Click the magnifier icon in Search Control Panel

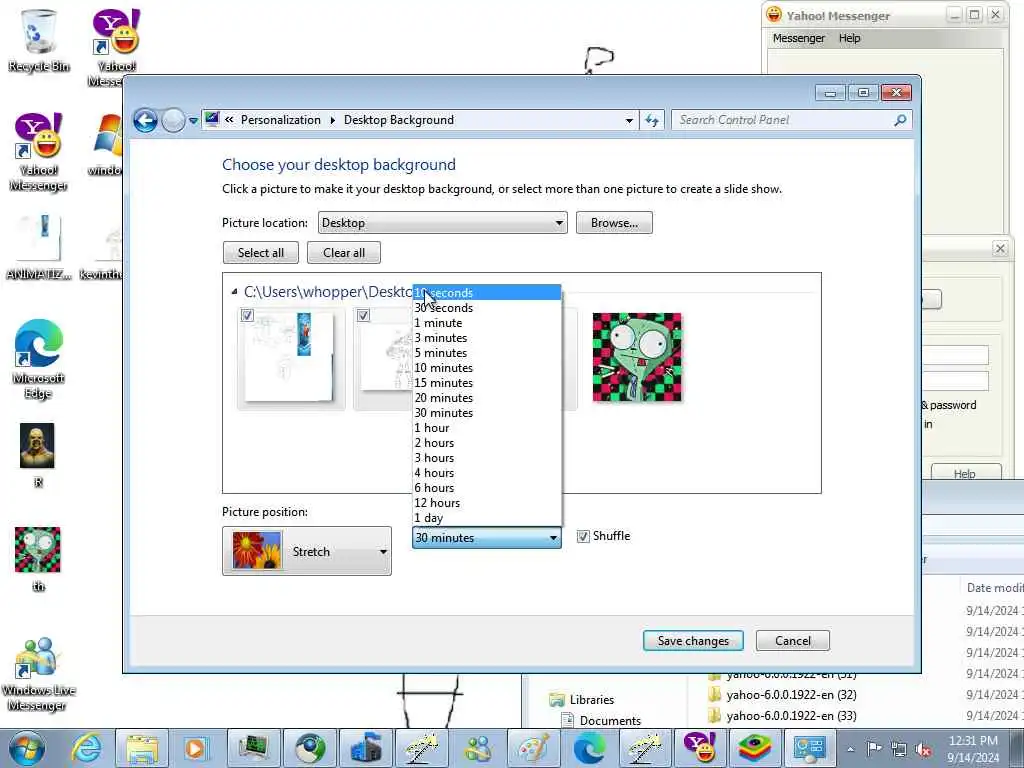pos(900,120)
